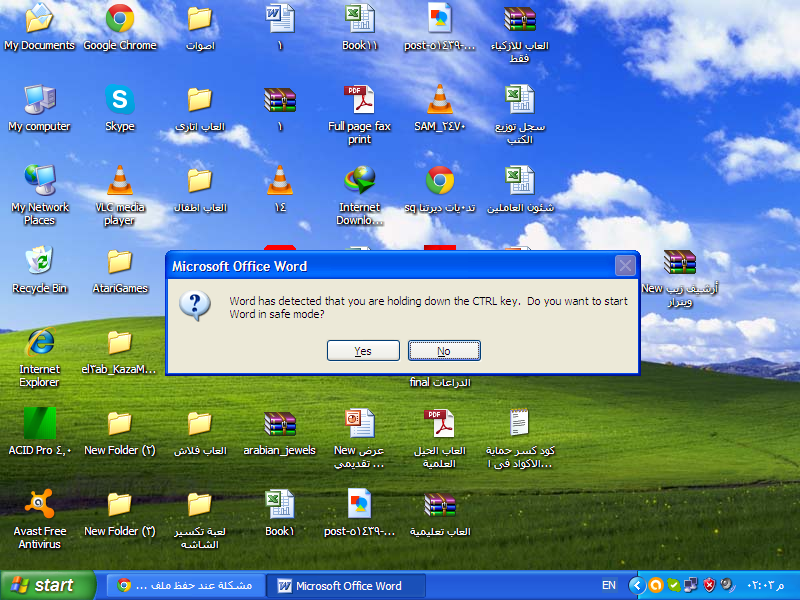The width and height of the screenshot is (800, 600).
Task: Click the Avast orange tray icon
Action: tap(656, 585)
